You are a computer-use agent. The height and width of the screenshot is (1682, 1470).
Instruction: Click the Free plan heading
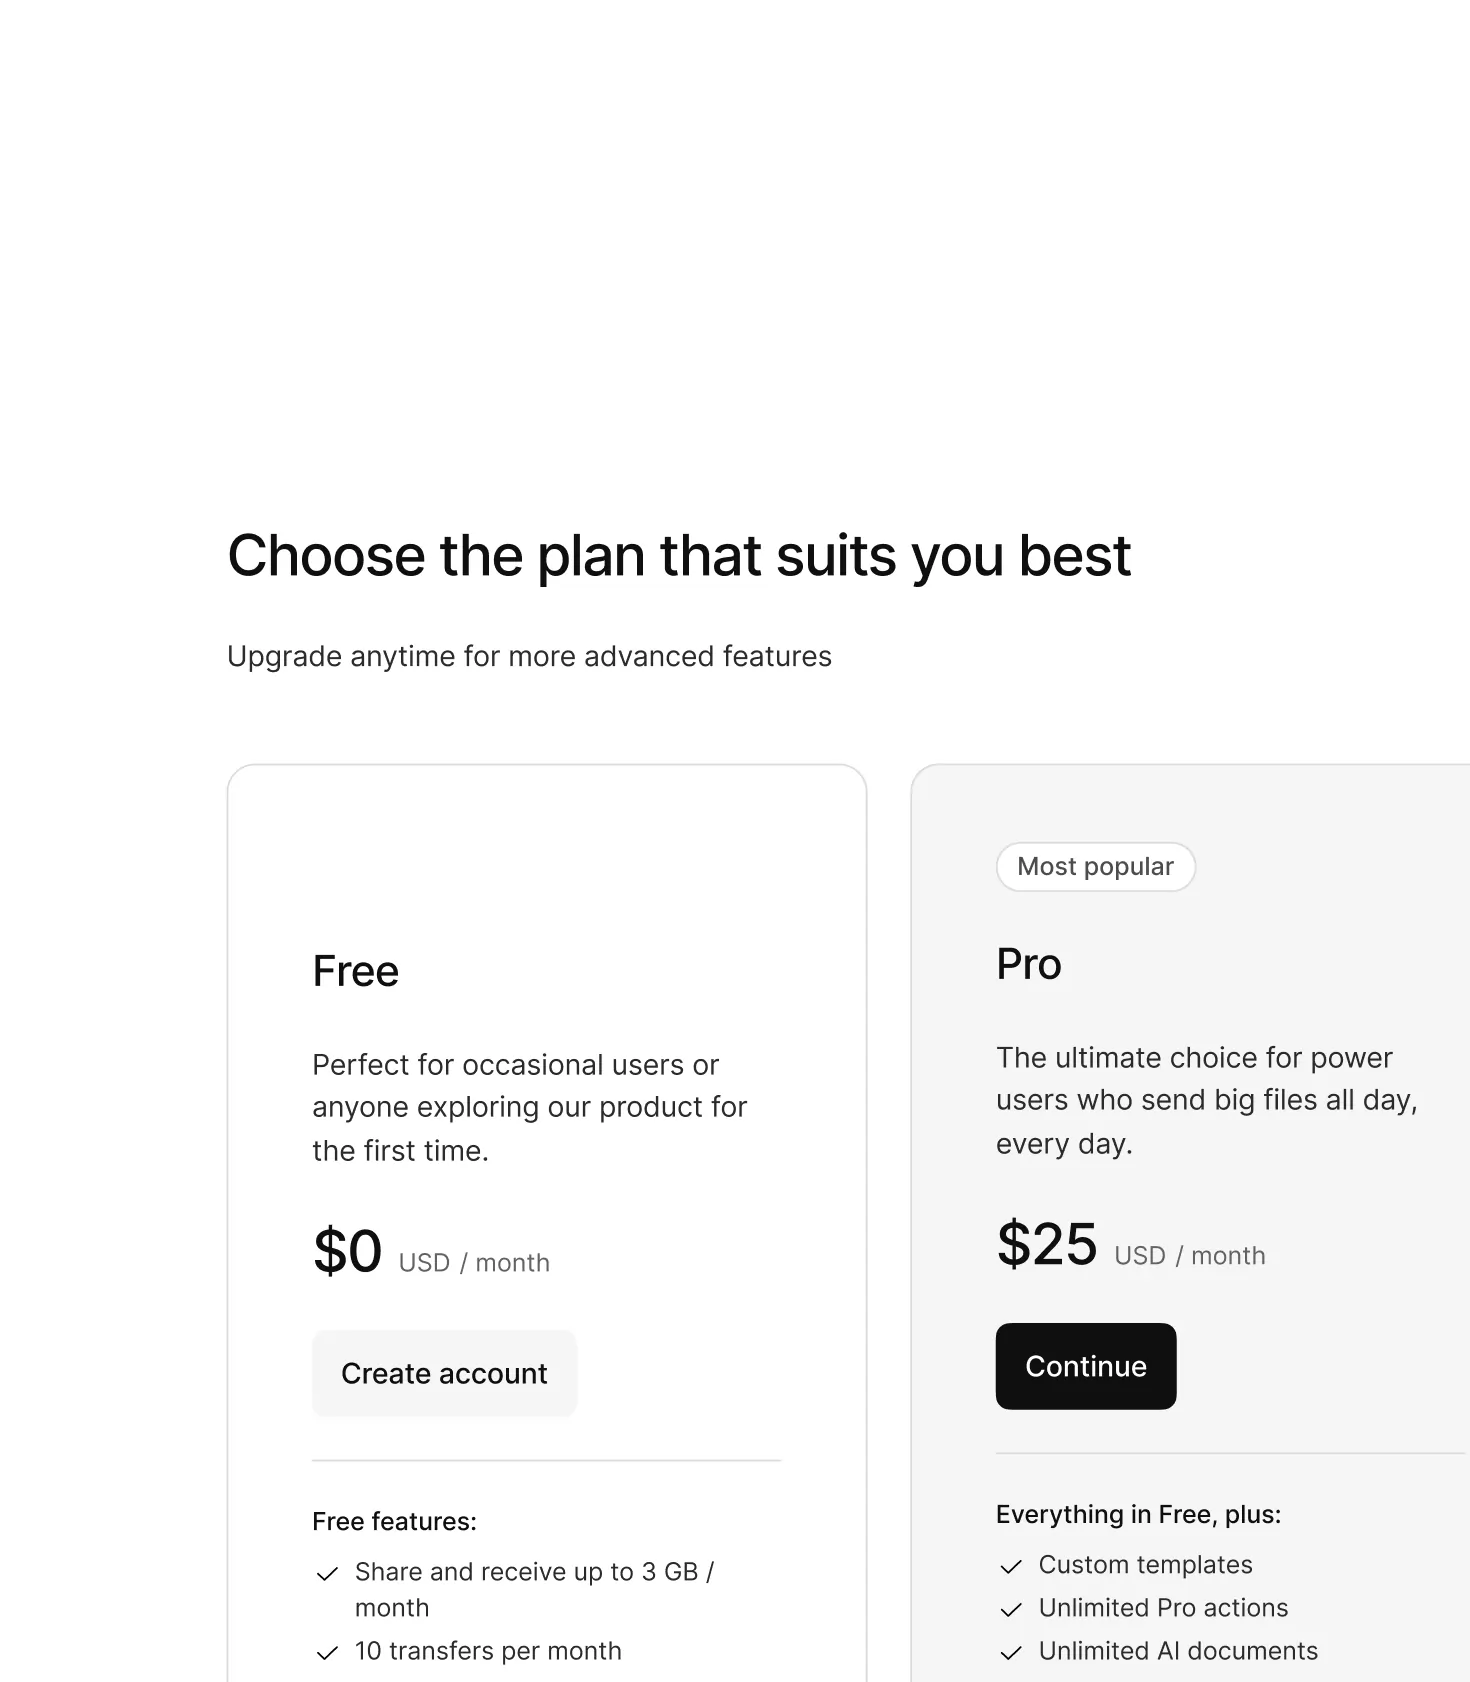355,969
